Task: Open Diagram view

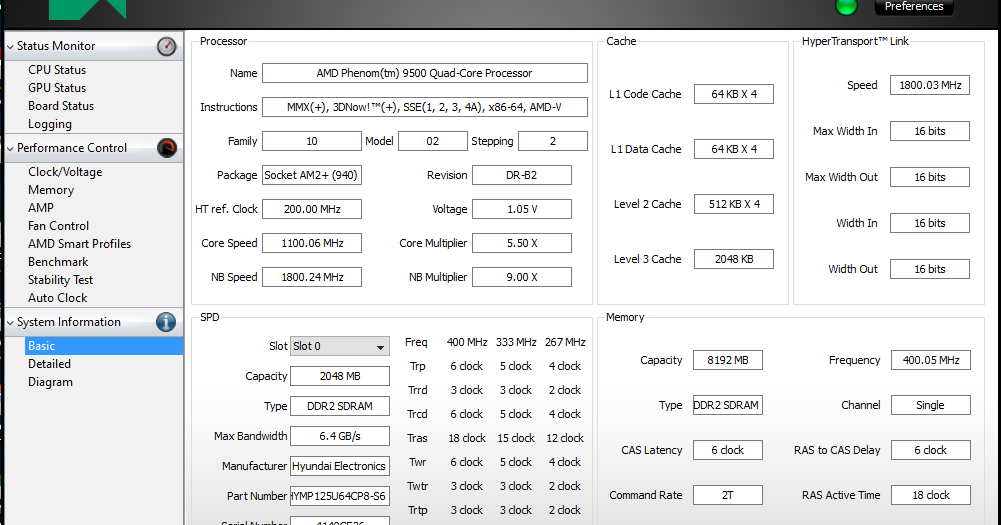Action: tap(50, 382)
